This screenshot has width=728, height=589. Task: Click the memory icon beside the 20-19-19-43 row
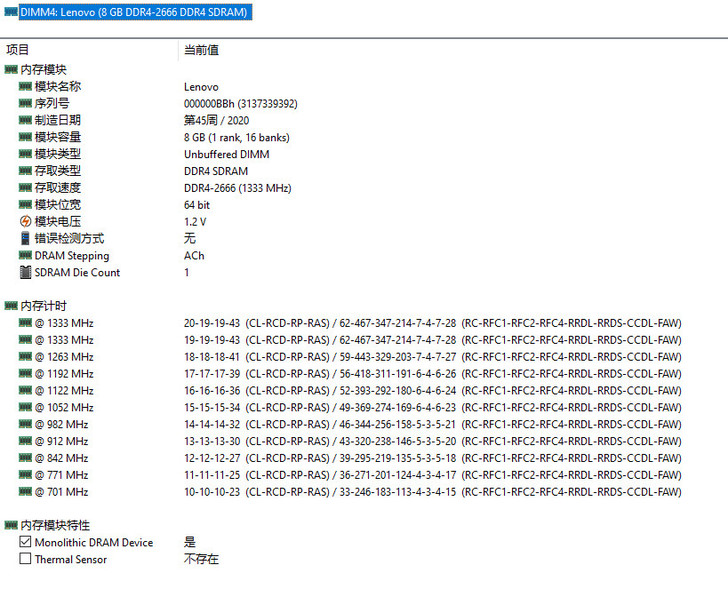[25, 323]
